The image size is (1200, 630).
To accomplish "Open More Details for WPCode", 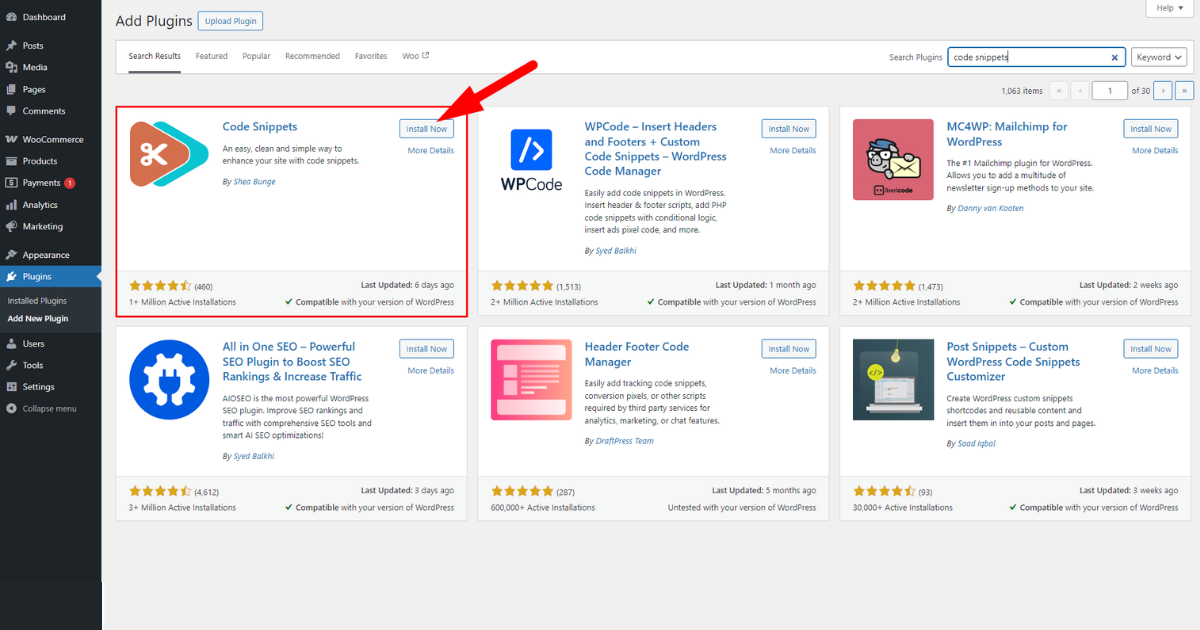I will coord(793,151).
